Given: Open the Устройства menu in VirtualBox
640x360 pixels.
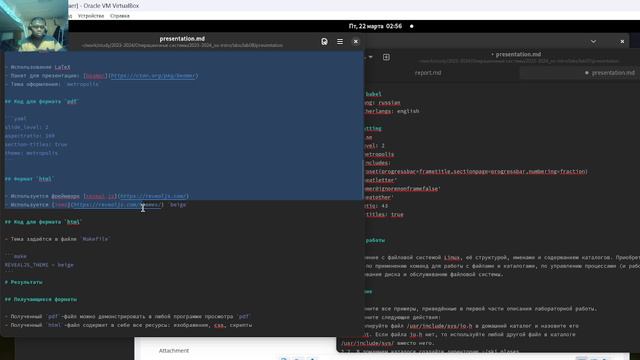Looking at the screenshot, I should click(91, 16).
